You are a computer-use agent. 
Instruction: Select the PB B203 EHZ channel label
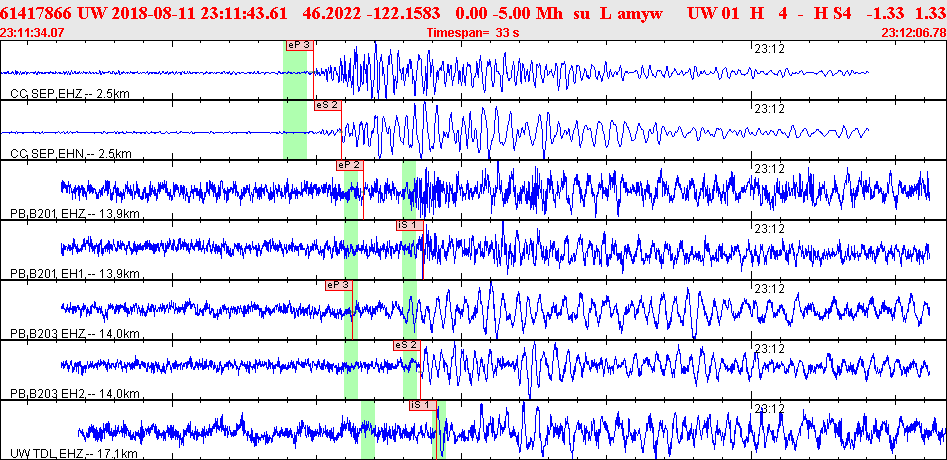pos(74,334)
